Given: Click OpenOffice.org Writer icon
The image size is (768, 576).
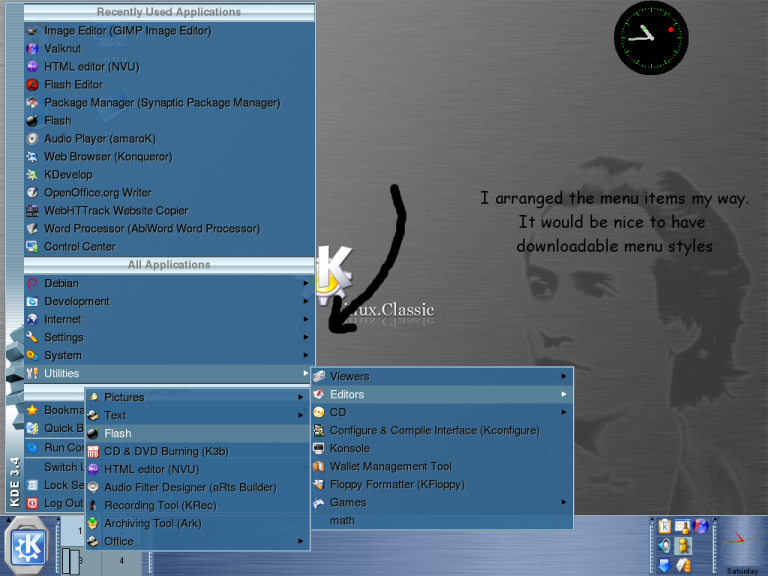Looking at the screenshot, I should point(32,192).
